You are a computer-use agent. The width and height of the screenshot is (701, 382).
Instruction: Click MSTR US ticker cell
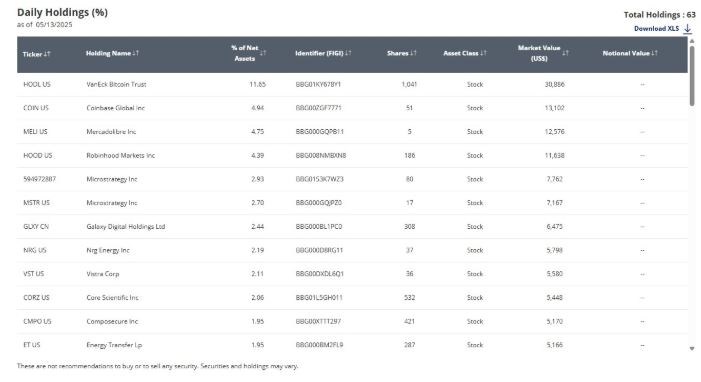(x=36, y=203)
